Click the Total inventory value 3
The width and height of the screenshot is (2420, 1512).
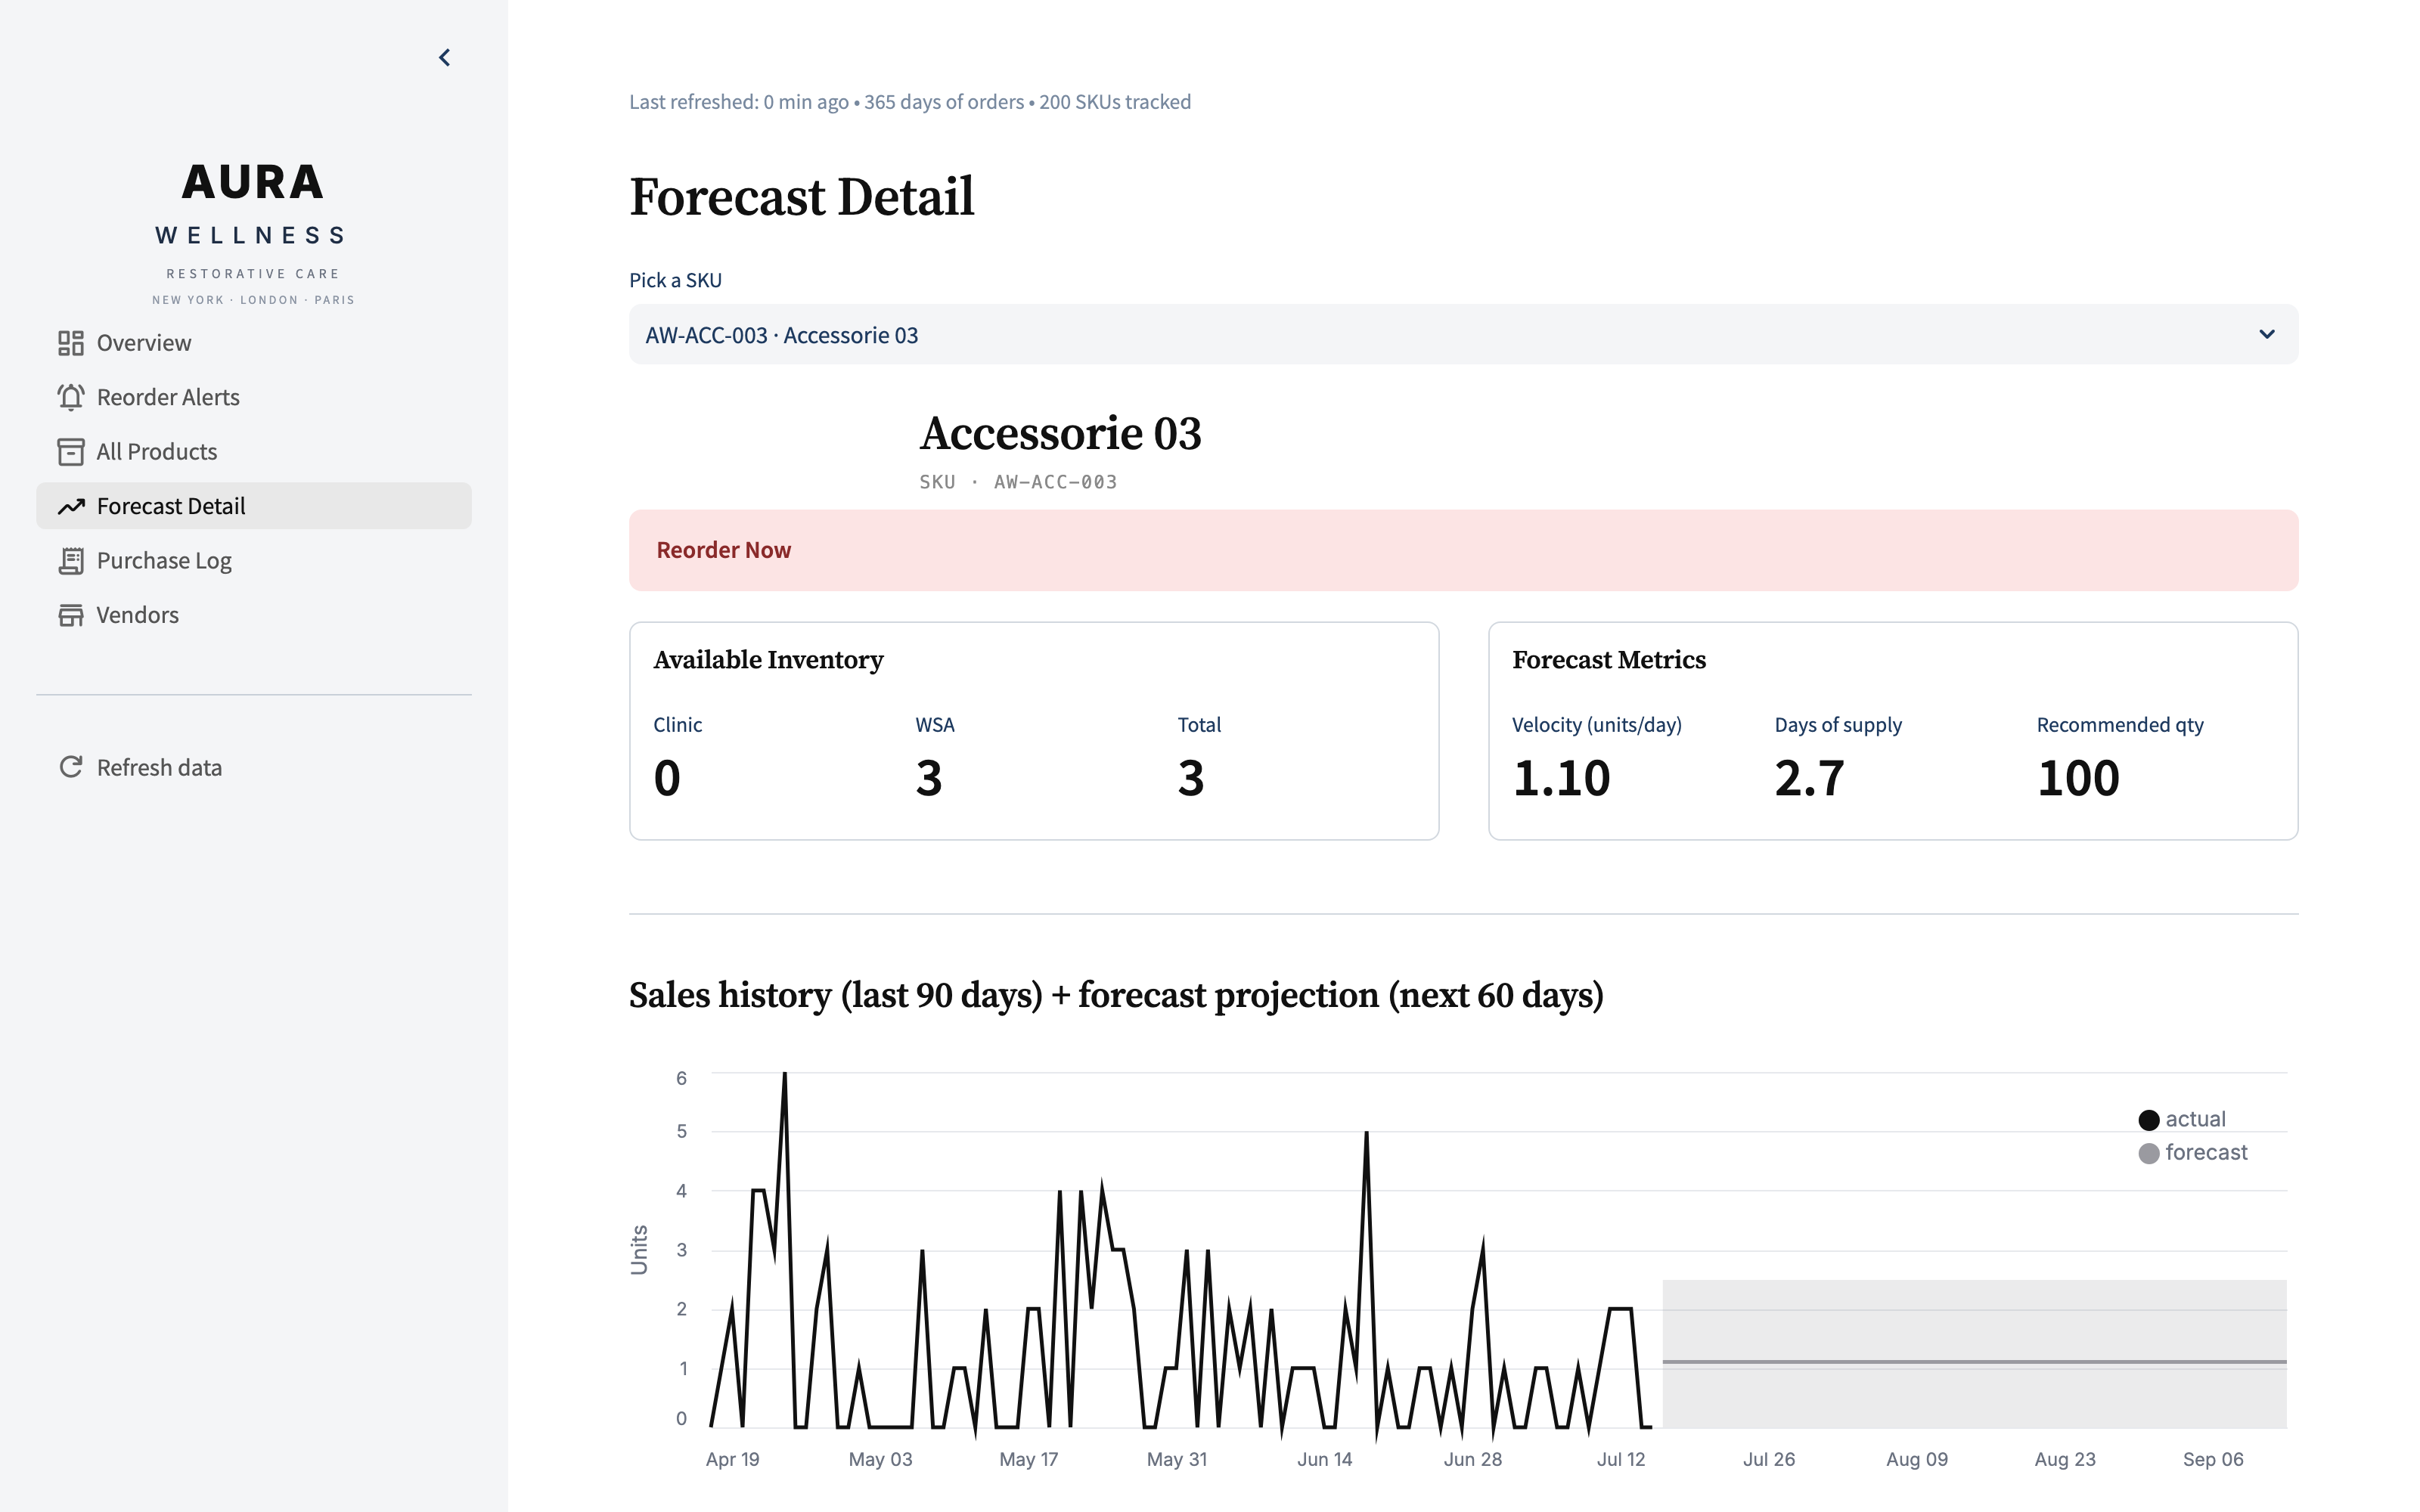click(x=1191, y=778)
